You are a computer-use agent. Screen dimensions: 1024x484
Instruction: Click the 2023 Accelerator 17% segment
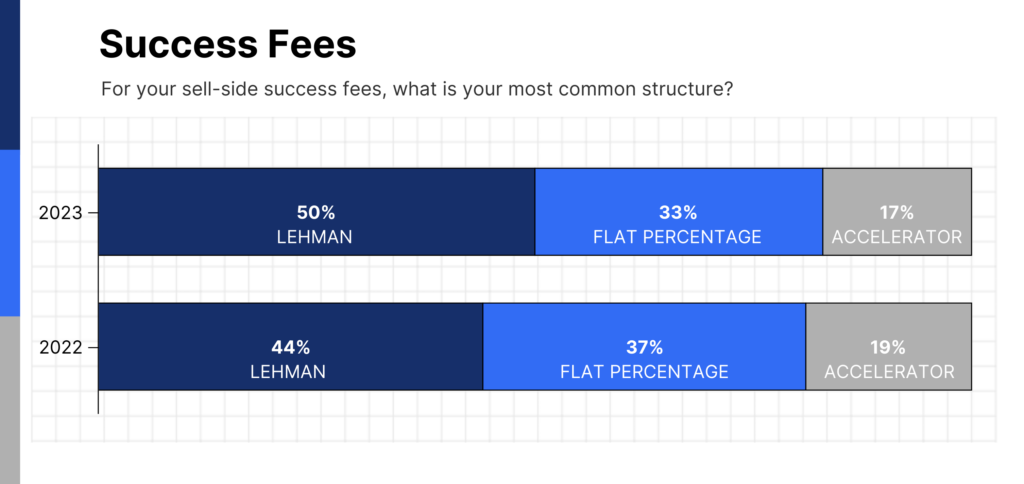pos(897,212)
